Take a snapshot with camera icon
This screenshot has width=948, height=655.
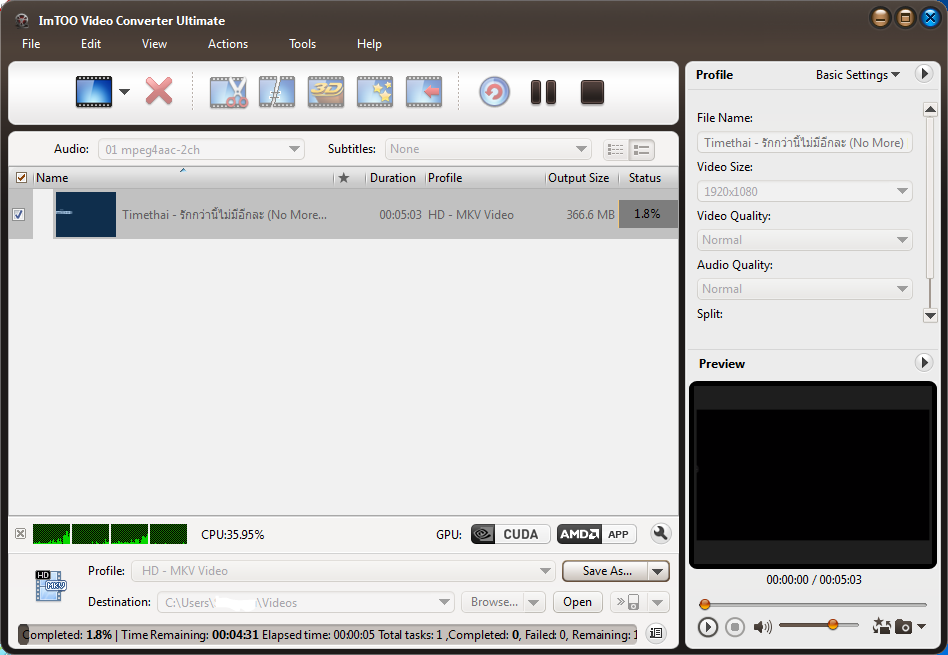[903, 627]
